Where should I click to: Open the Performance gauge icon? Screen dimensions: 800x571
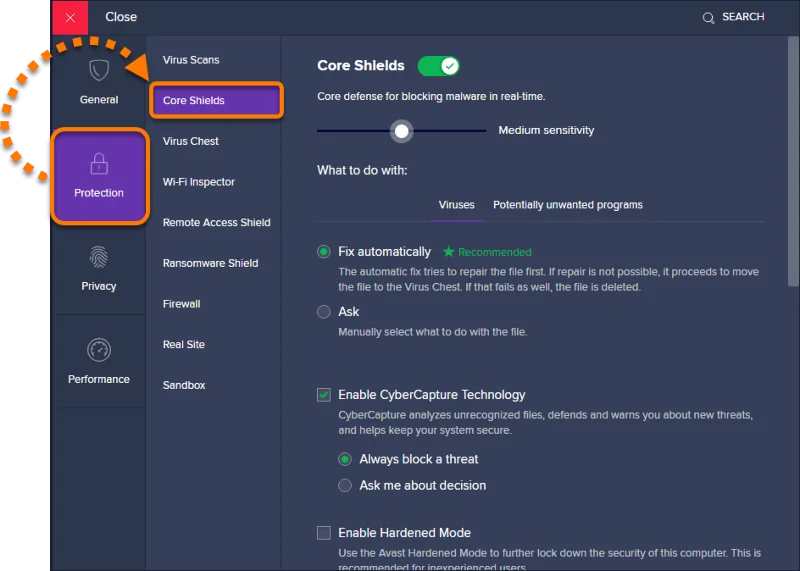tap(99, 350)
